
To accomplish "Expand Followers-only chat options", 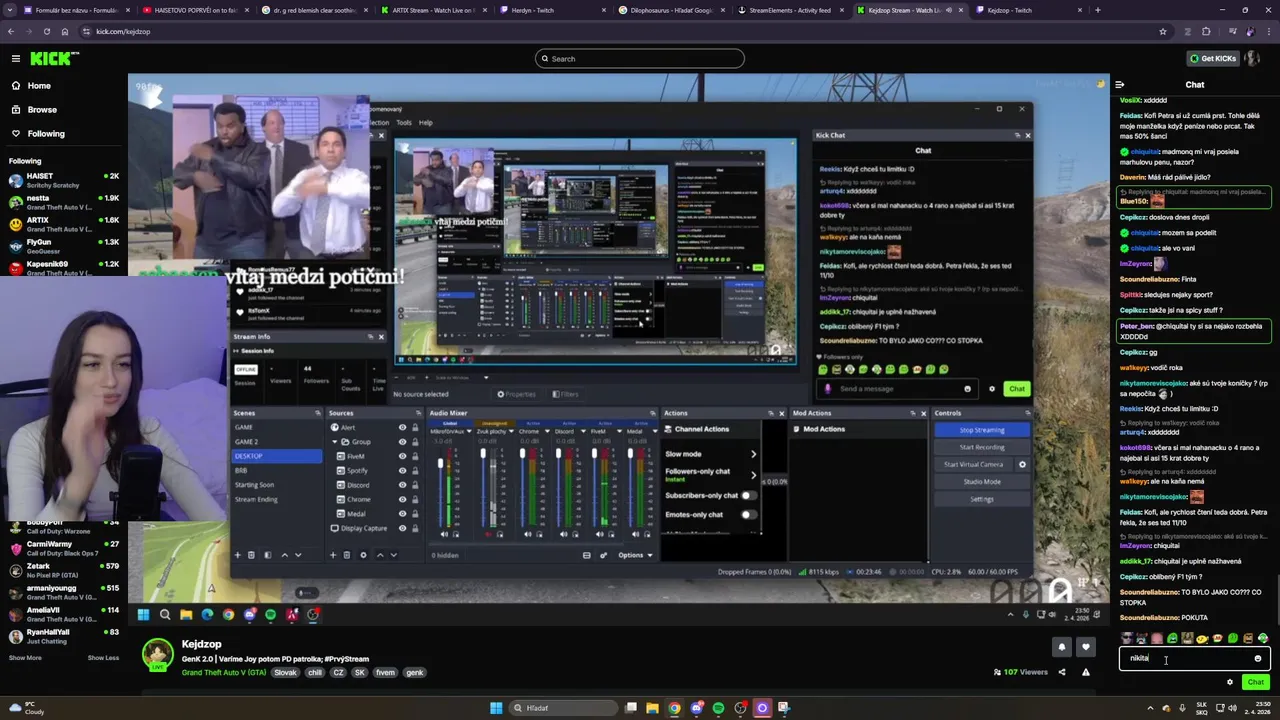I will point(753,474).
